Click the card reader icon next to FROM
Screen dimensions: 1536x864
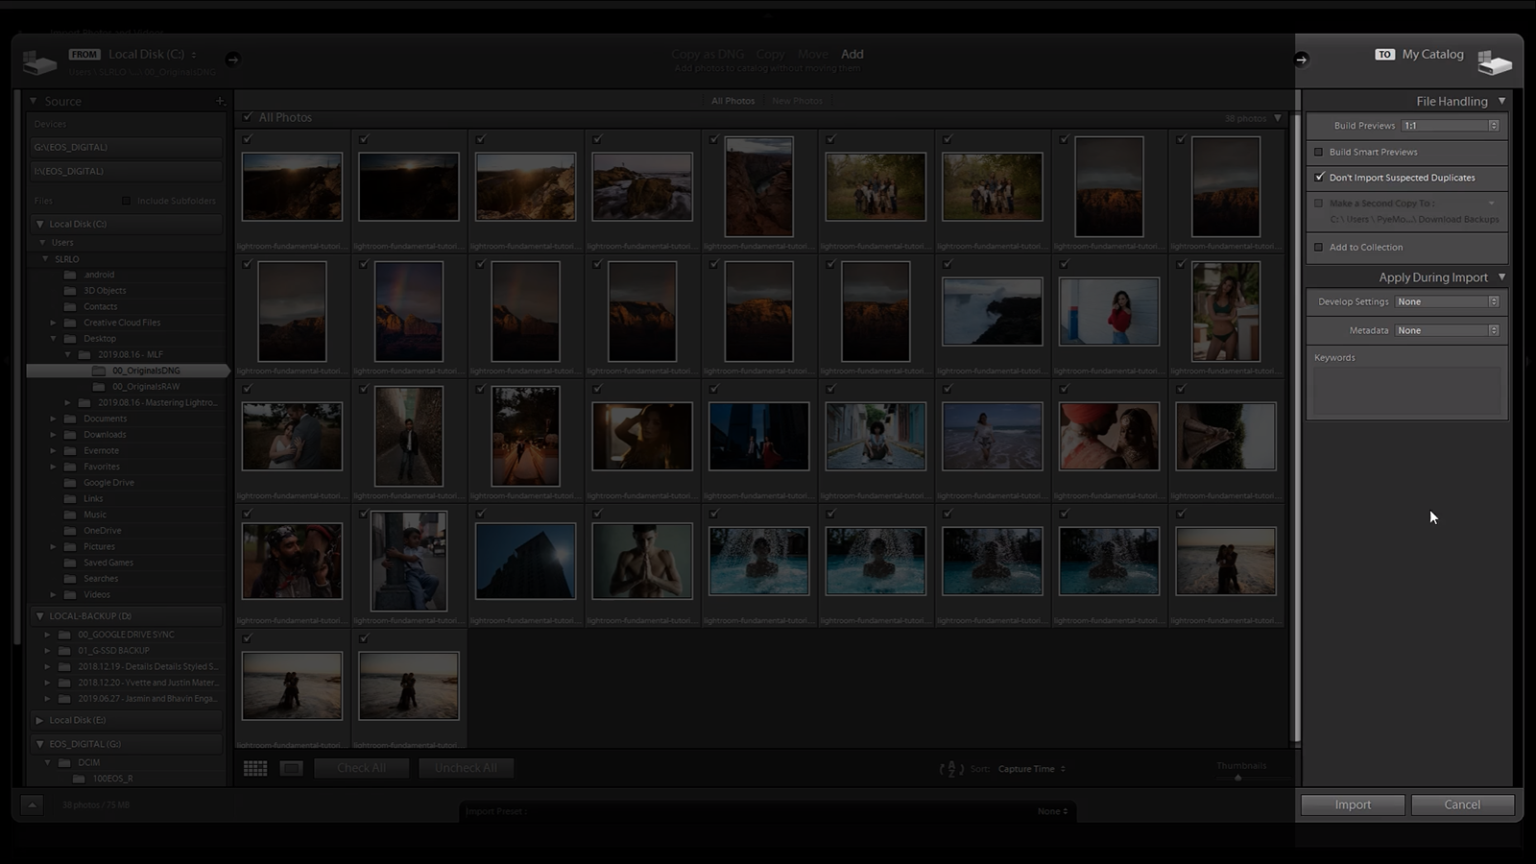coord(40,60)
